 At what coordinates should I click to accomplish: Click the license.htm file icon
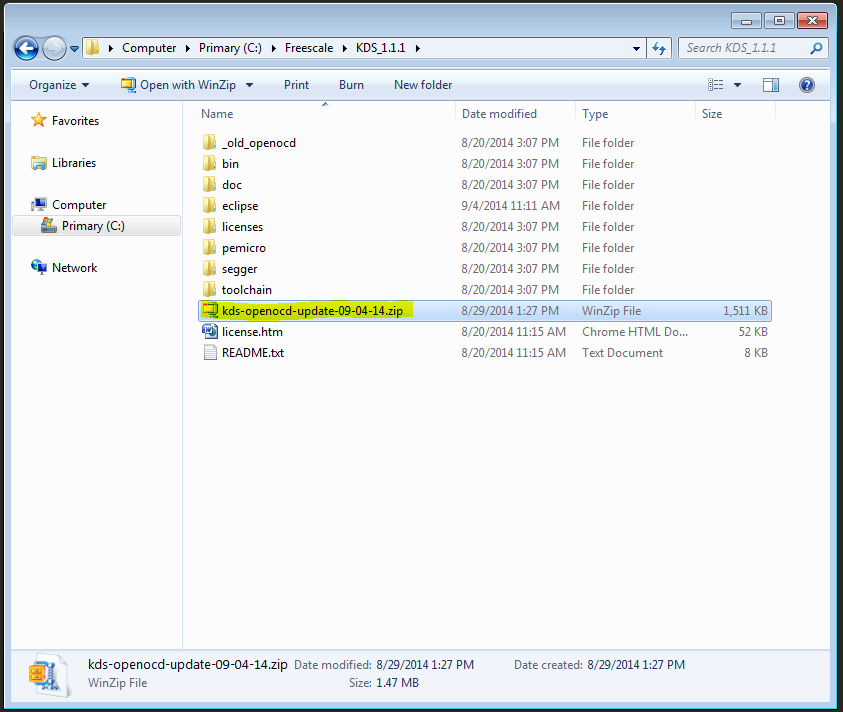(210, 331)
